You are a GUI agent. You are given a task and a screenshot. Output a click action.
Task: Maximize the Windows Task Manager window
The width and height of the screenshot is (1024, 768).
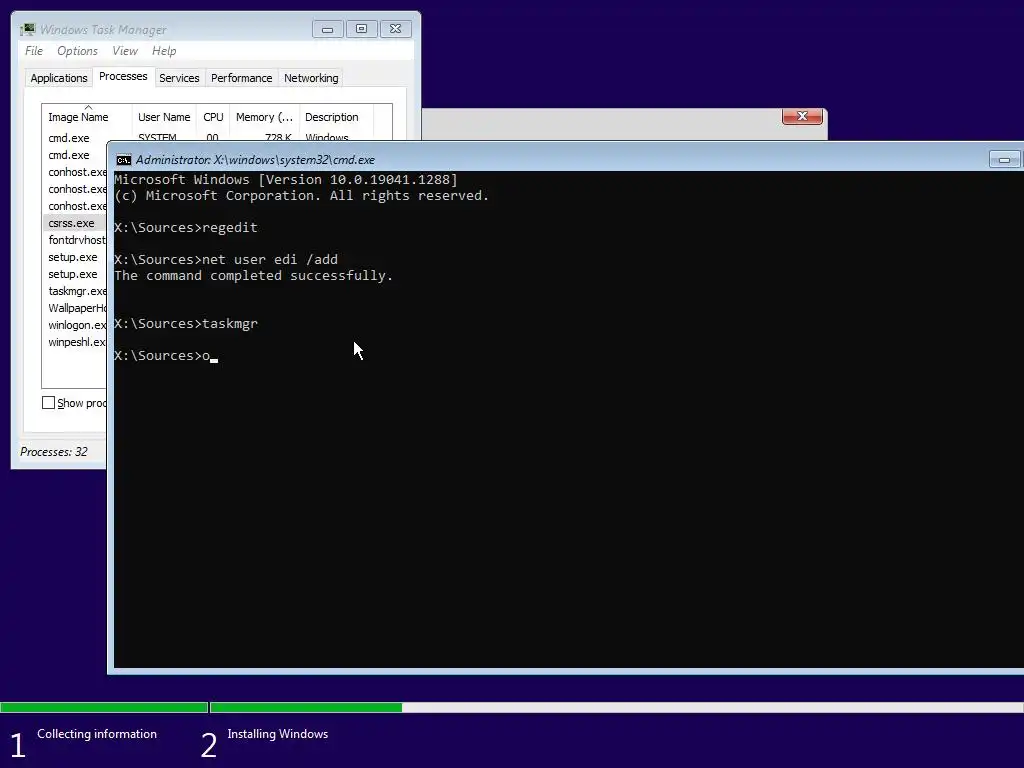coord(361,29)
